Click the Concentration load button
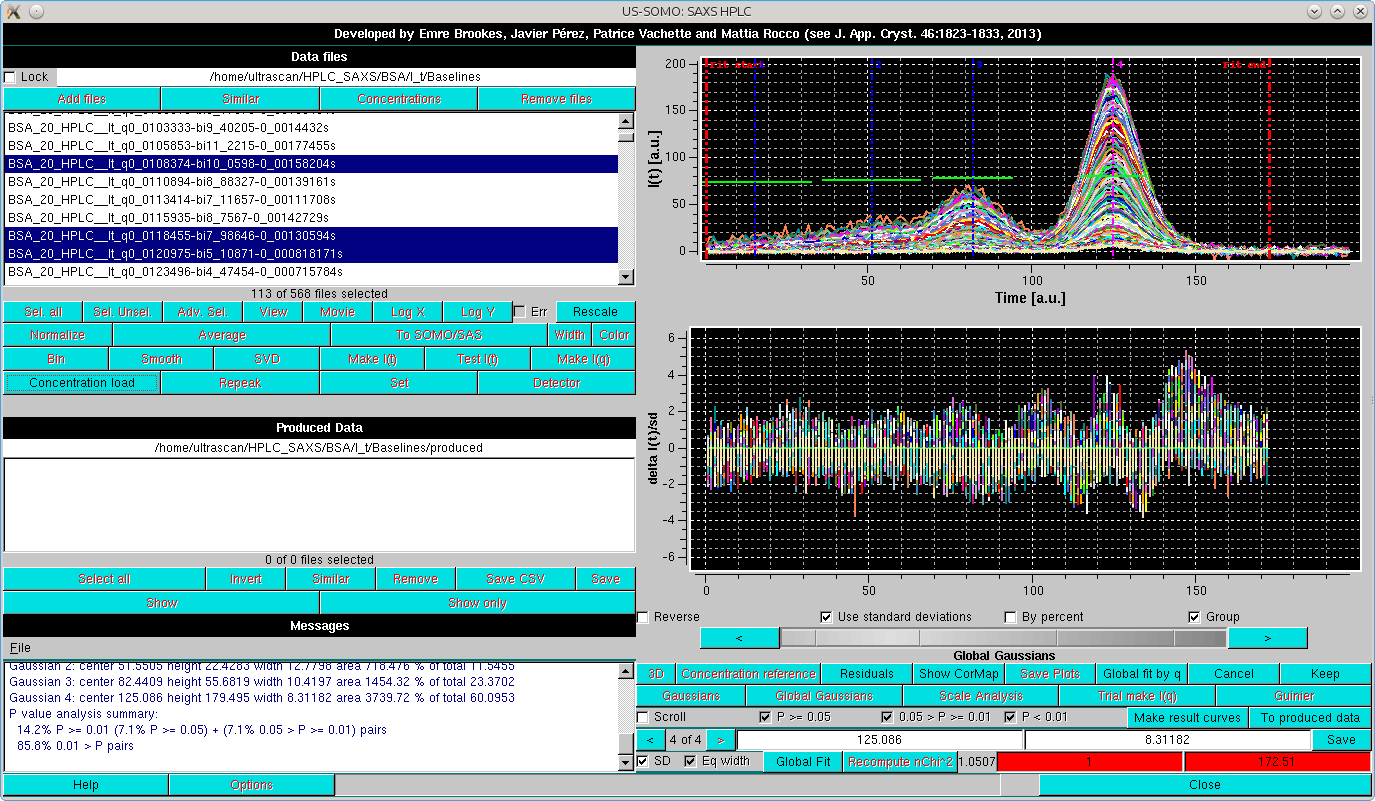 click(x=82, y=383)
